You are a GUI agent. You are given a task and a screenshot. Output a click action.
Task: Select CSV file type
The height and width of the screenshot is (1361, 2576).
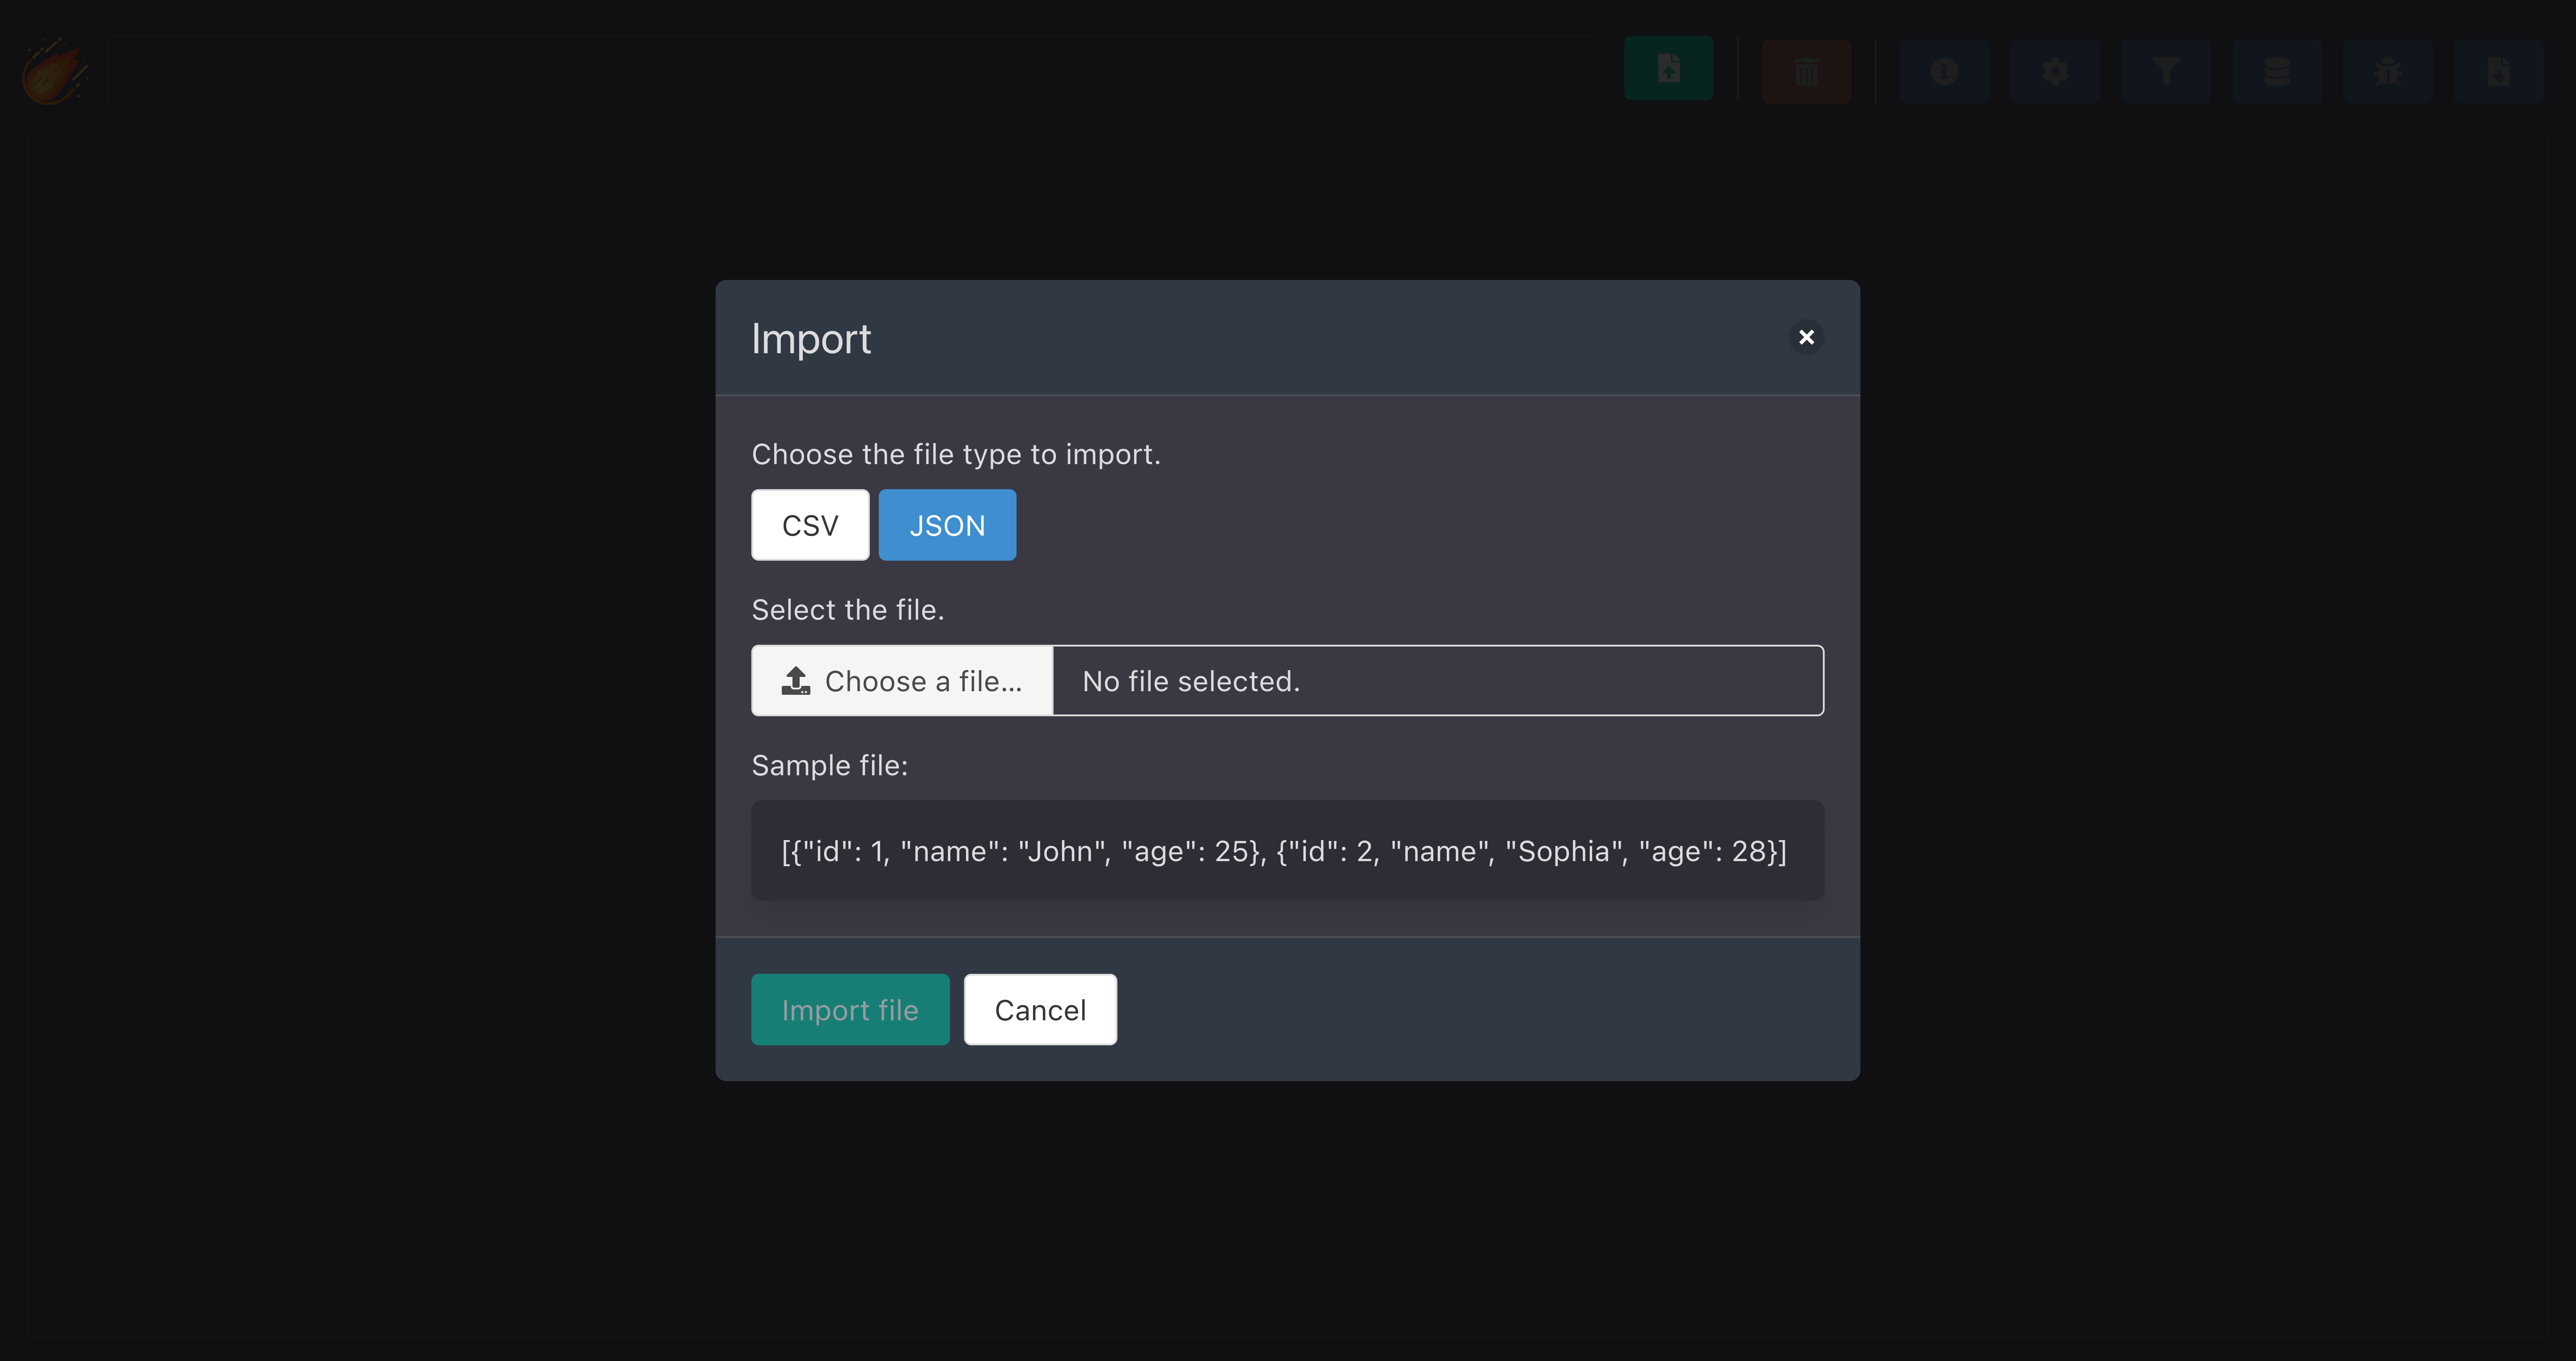coord(810,525)
